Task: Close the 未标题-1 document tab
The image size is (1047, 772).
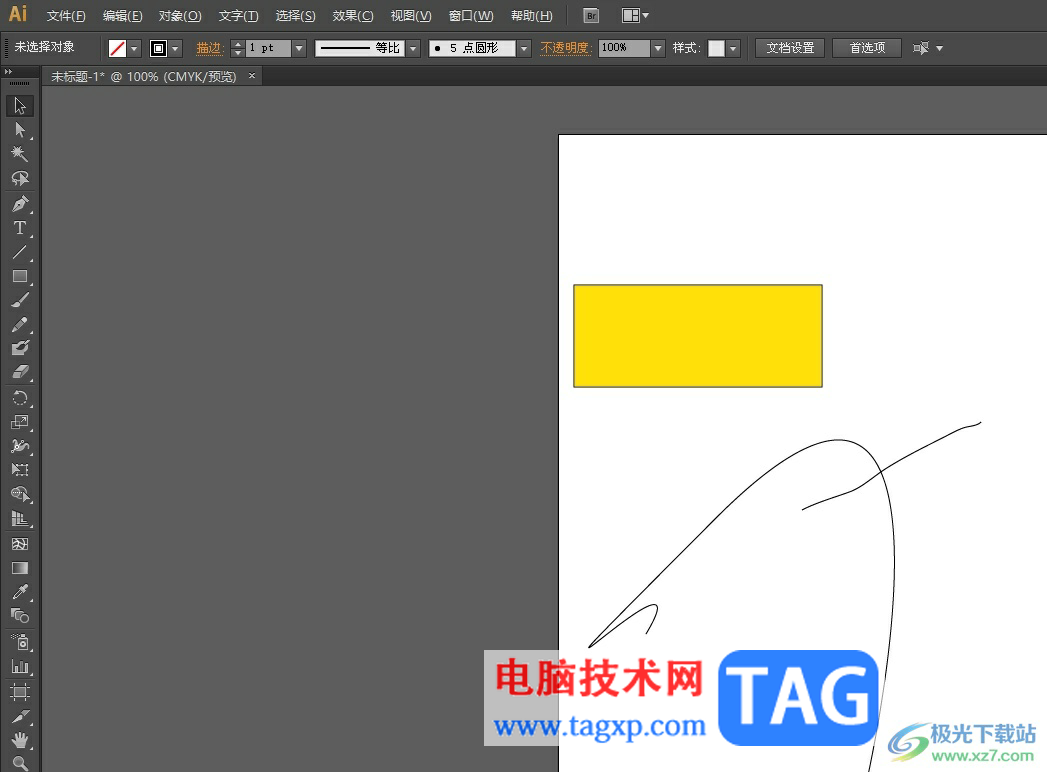Action: coord(252,76)
